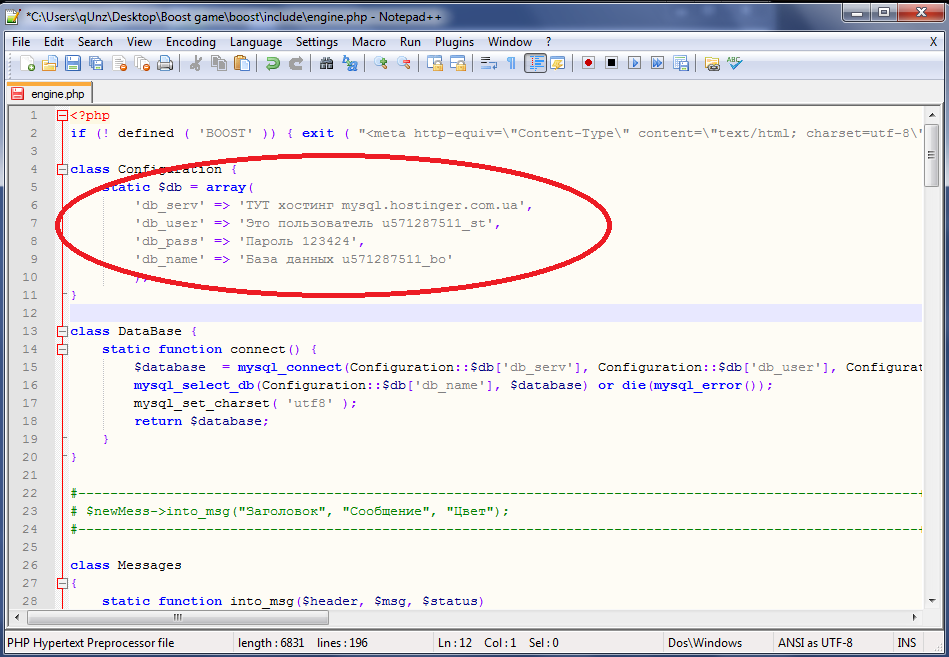949x657 pixels.
Task: Open the Window menu
Action: 510,42
